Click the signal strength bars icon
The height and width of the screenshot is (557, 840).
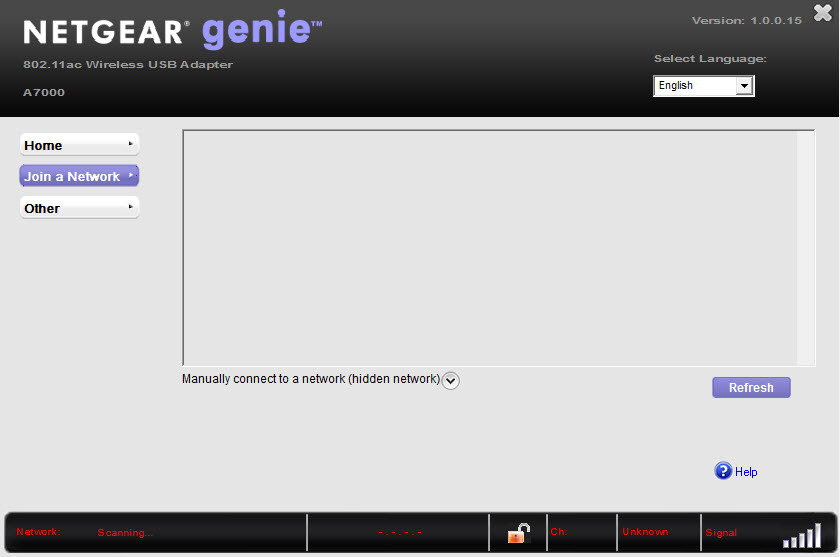point(801,536)
